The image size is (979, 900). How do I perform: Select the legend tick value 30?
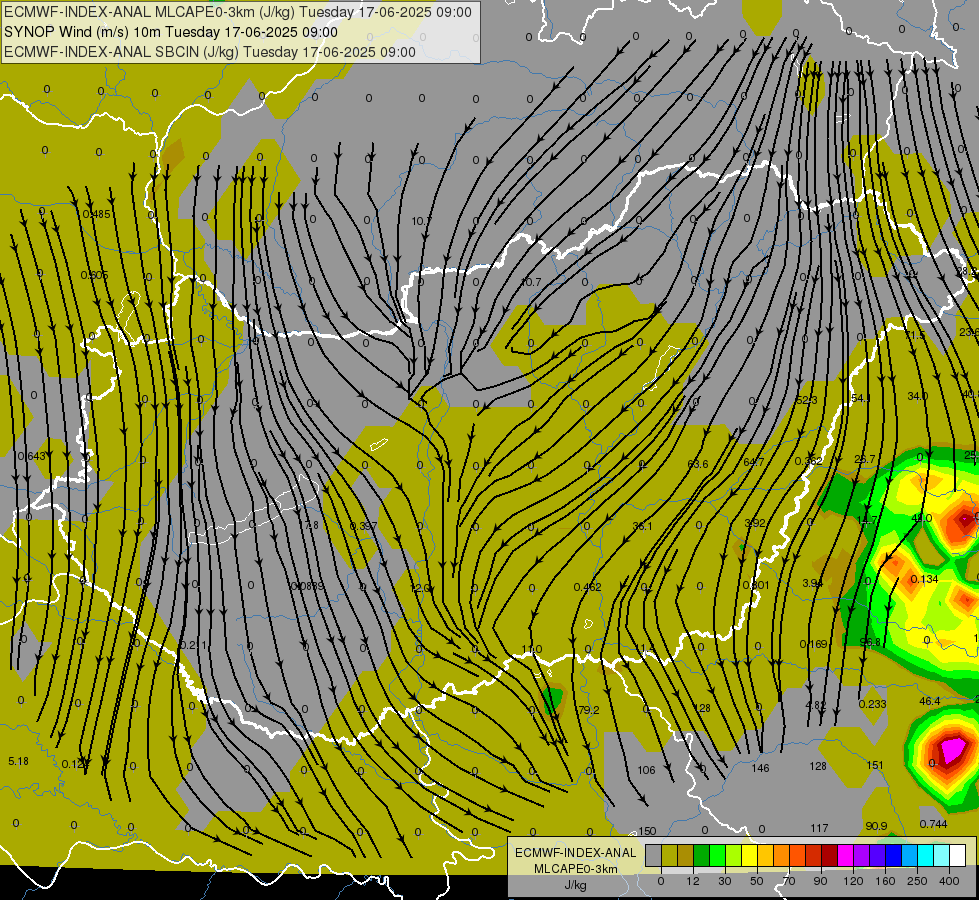[725, 881]
